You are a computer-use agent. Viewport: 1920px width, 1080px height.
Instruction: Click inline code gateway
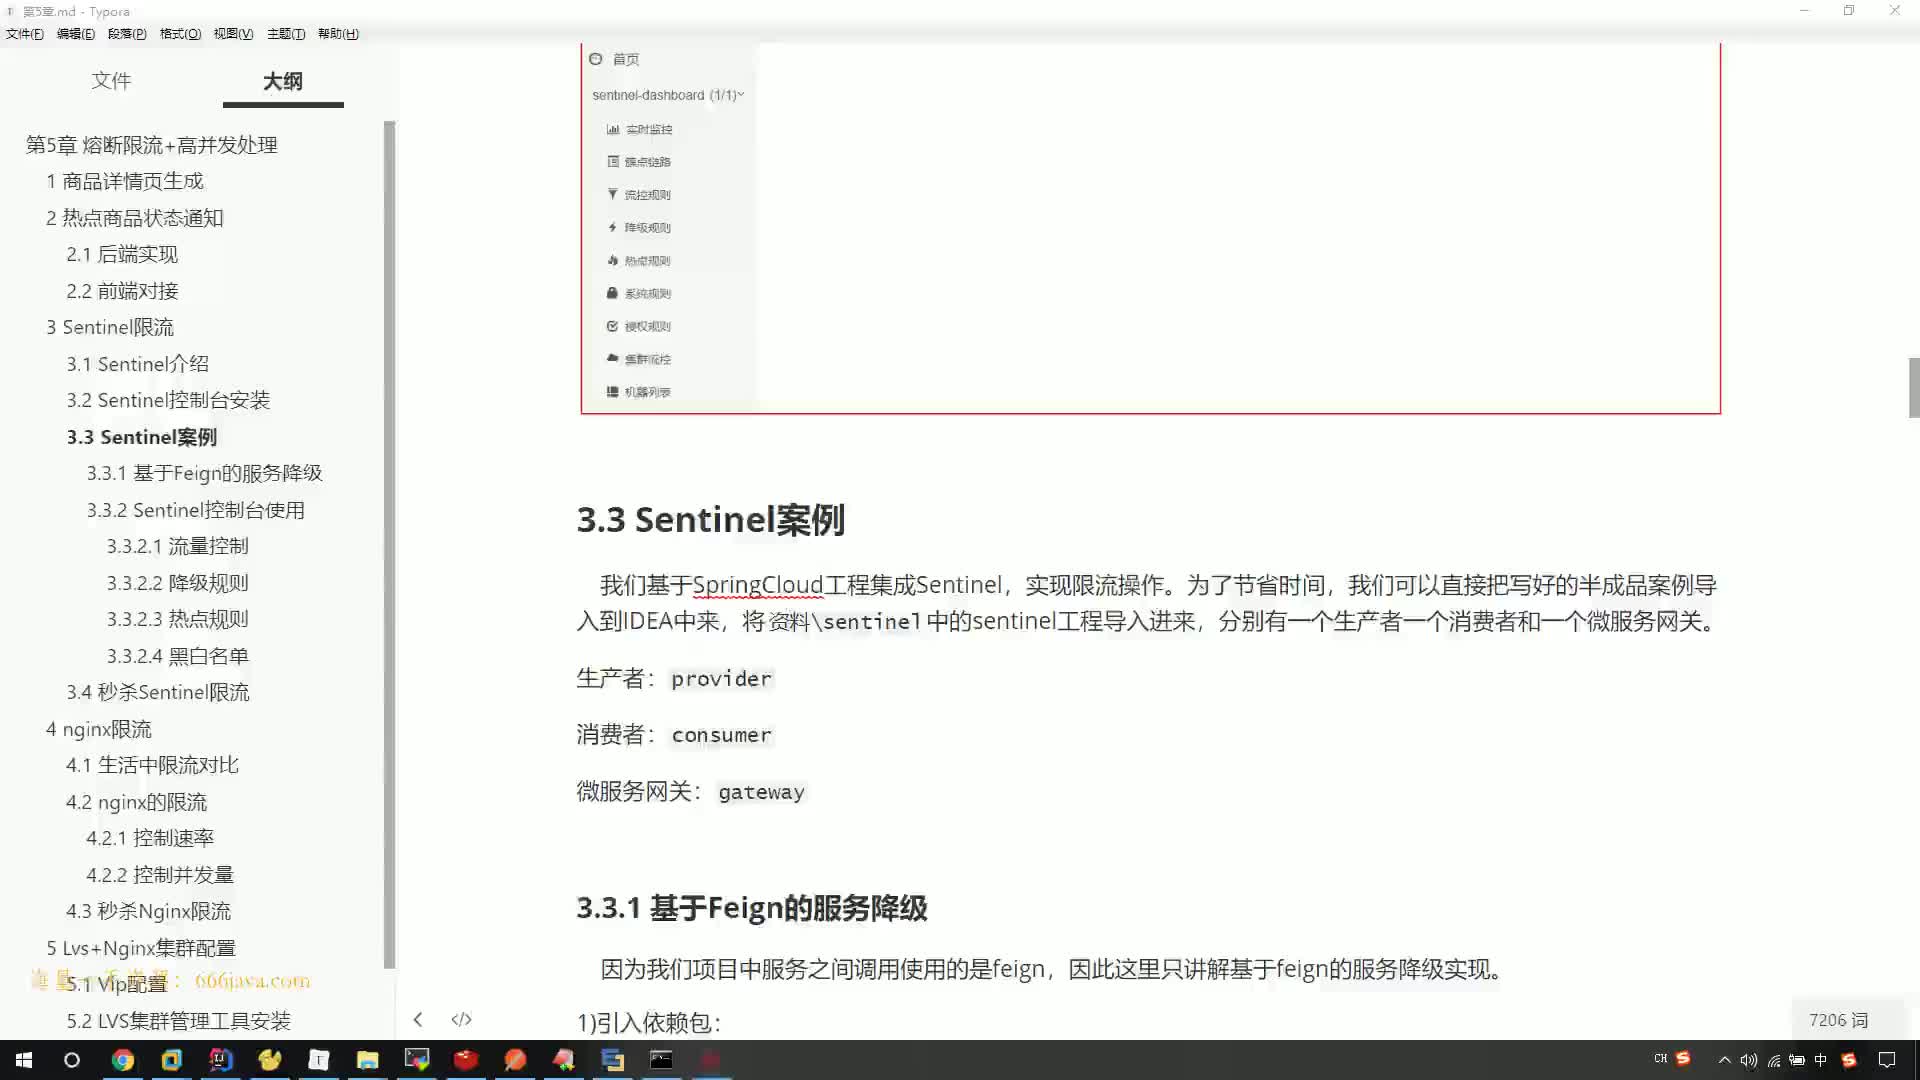click(x=761, y=792)
